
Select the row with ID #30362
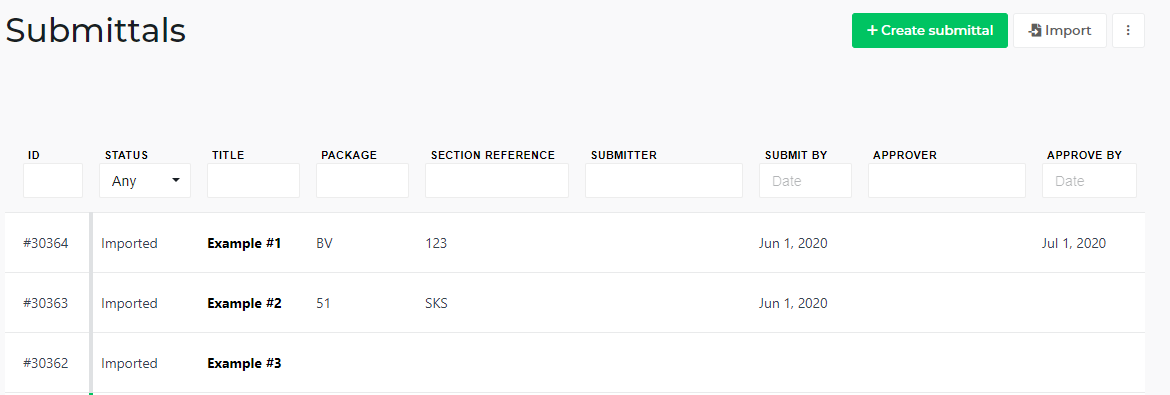coord(575,363)
